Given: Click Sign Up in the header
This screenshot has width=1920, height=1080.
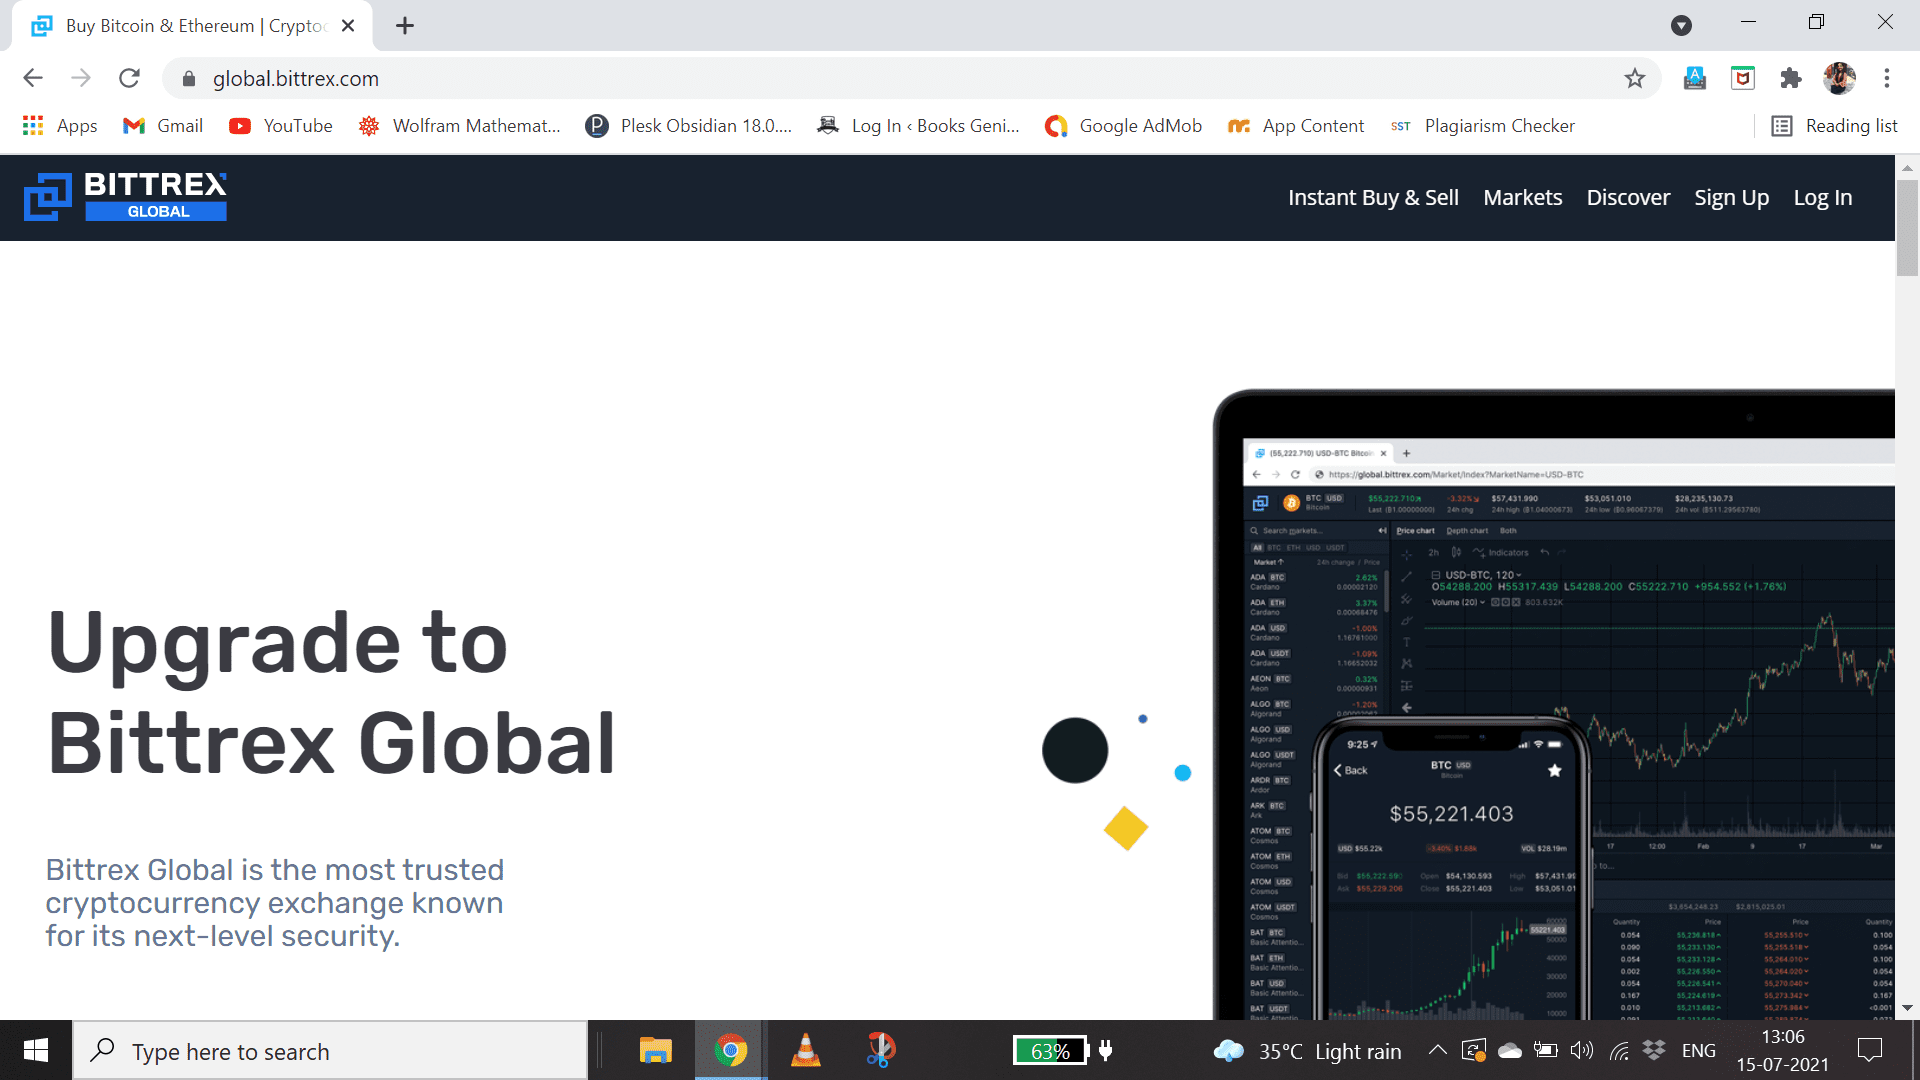Looking at the screenshot, I should [1731, 198].
